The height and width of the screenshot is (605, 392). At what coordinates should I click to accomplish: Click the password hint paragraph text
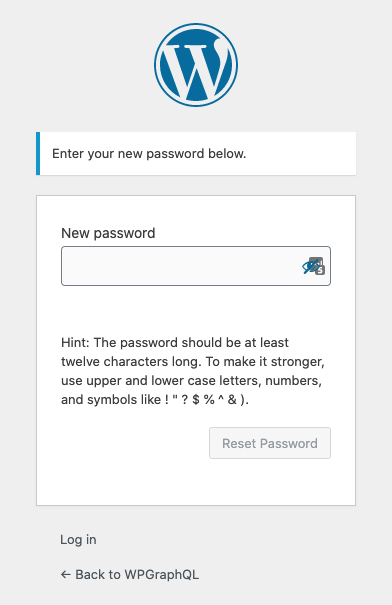(193, 371)
